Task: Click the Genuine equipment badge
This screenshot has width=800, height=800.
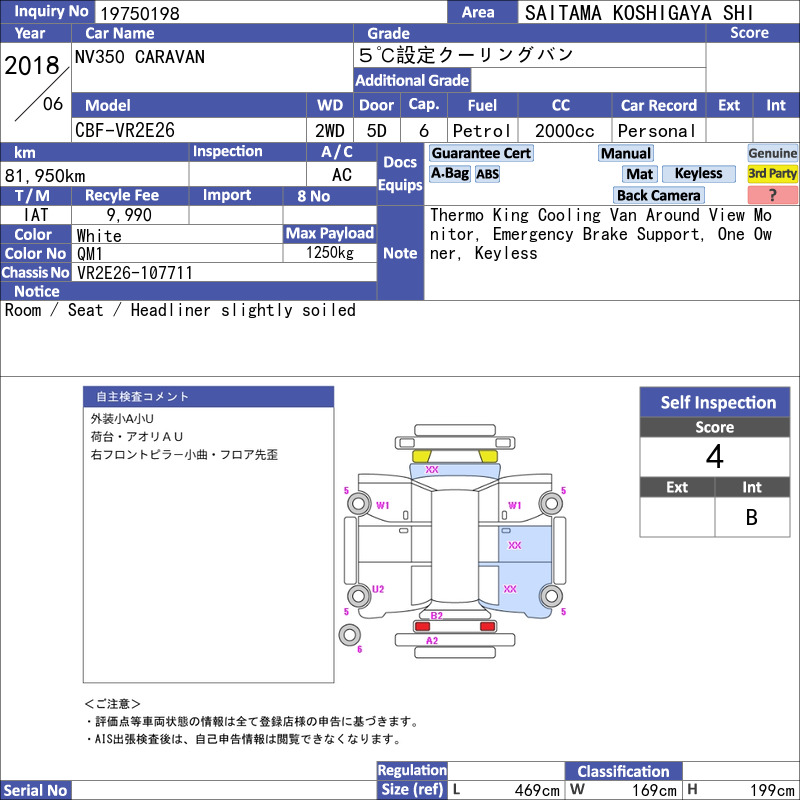Action: coord(772,153)
